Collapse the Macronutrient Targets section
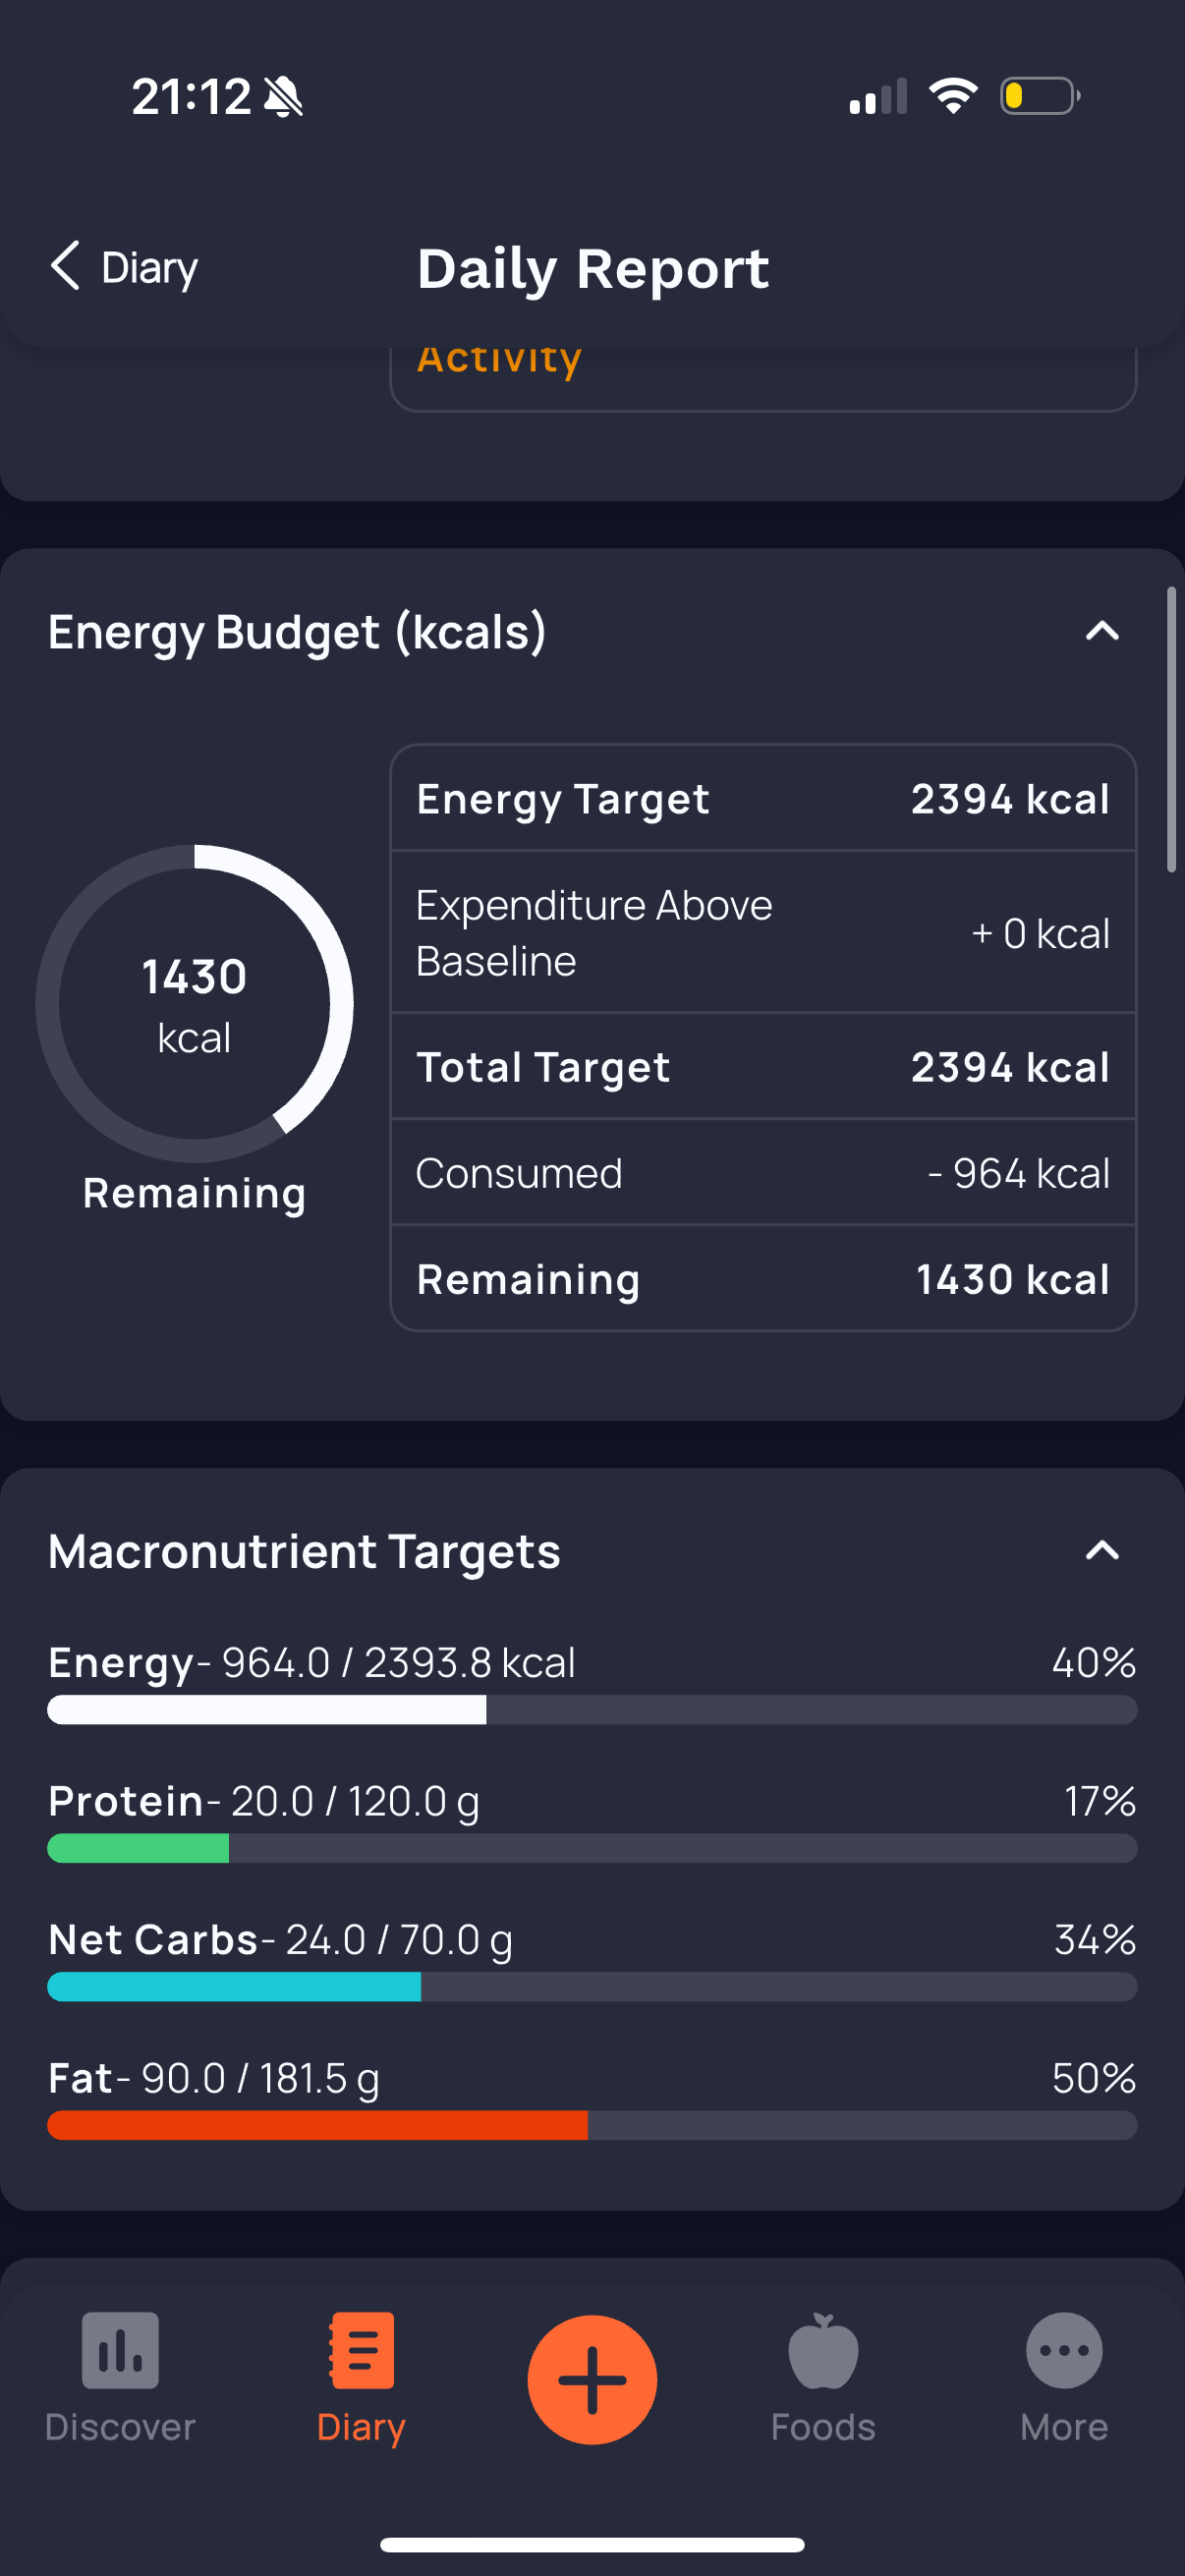 (1102, 1551)
